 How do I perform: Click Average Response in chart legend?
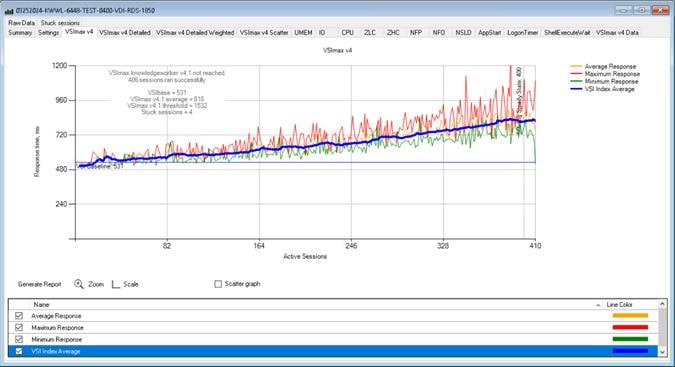coord(610,67)
